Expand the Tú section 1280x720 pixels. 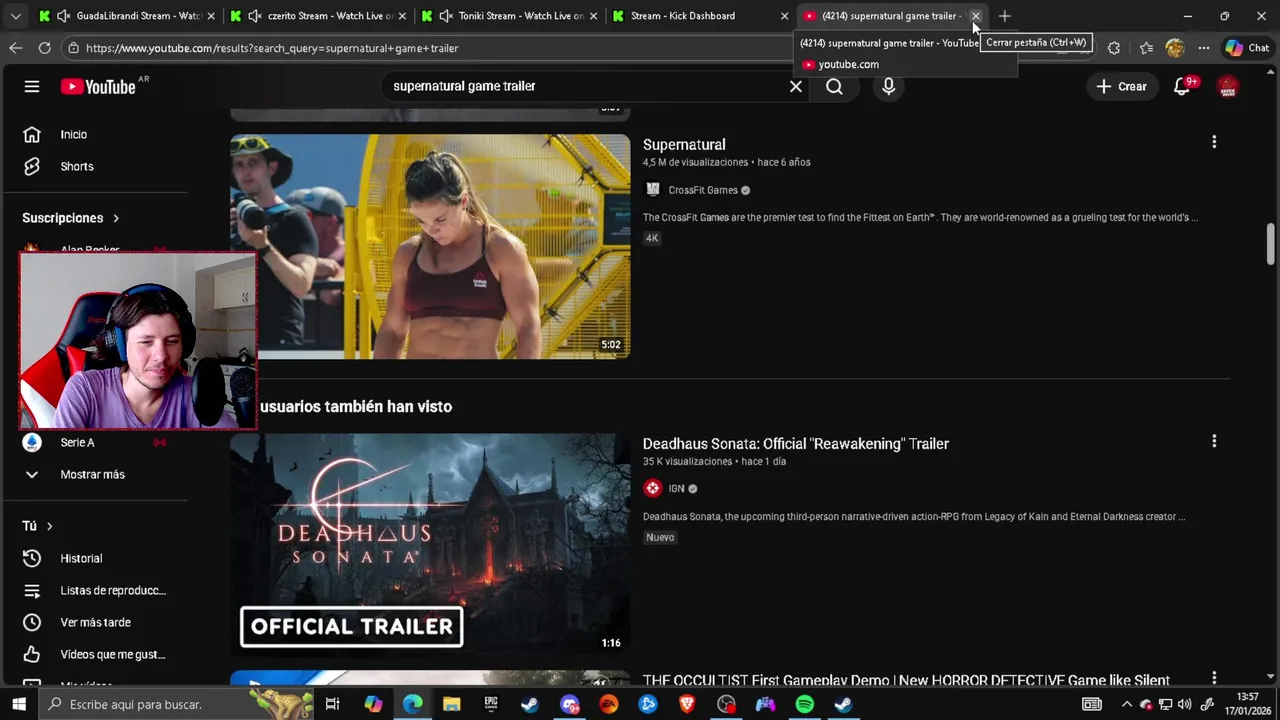pos(38,526)
